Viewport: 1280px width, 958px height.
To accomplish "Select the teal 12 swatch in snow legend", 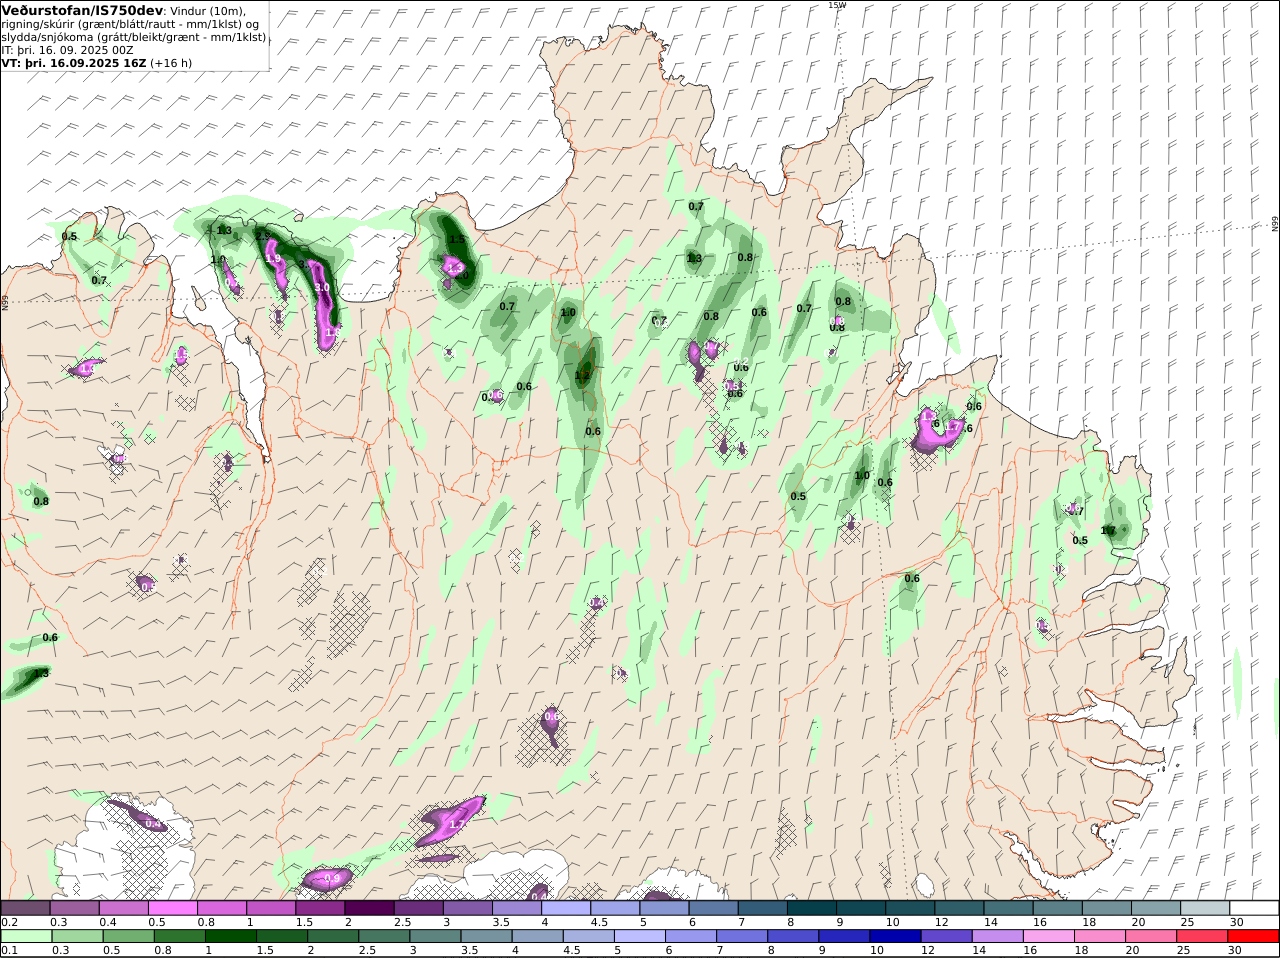I will pyautogui.click(x=959, y=908).
